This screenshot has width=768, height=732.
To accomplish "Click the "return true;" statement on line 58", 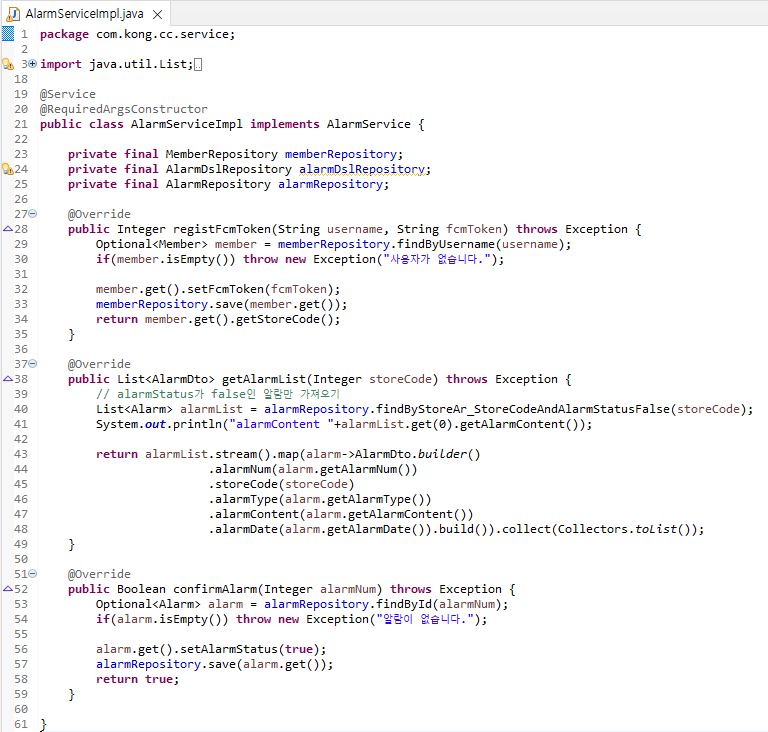I will coord(138,679).
